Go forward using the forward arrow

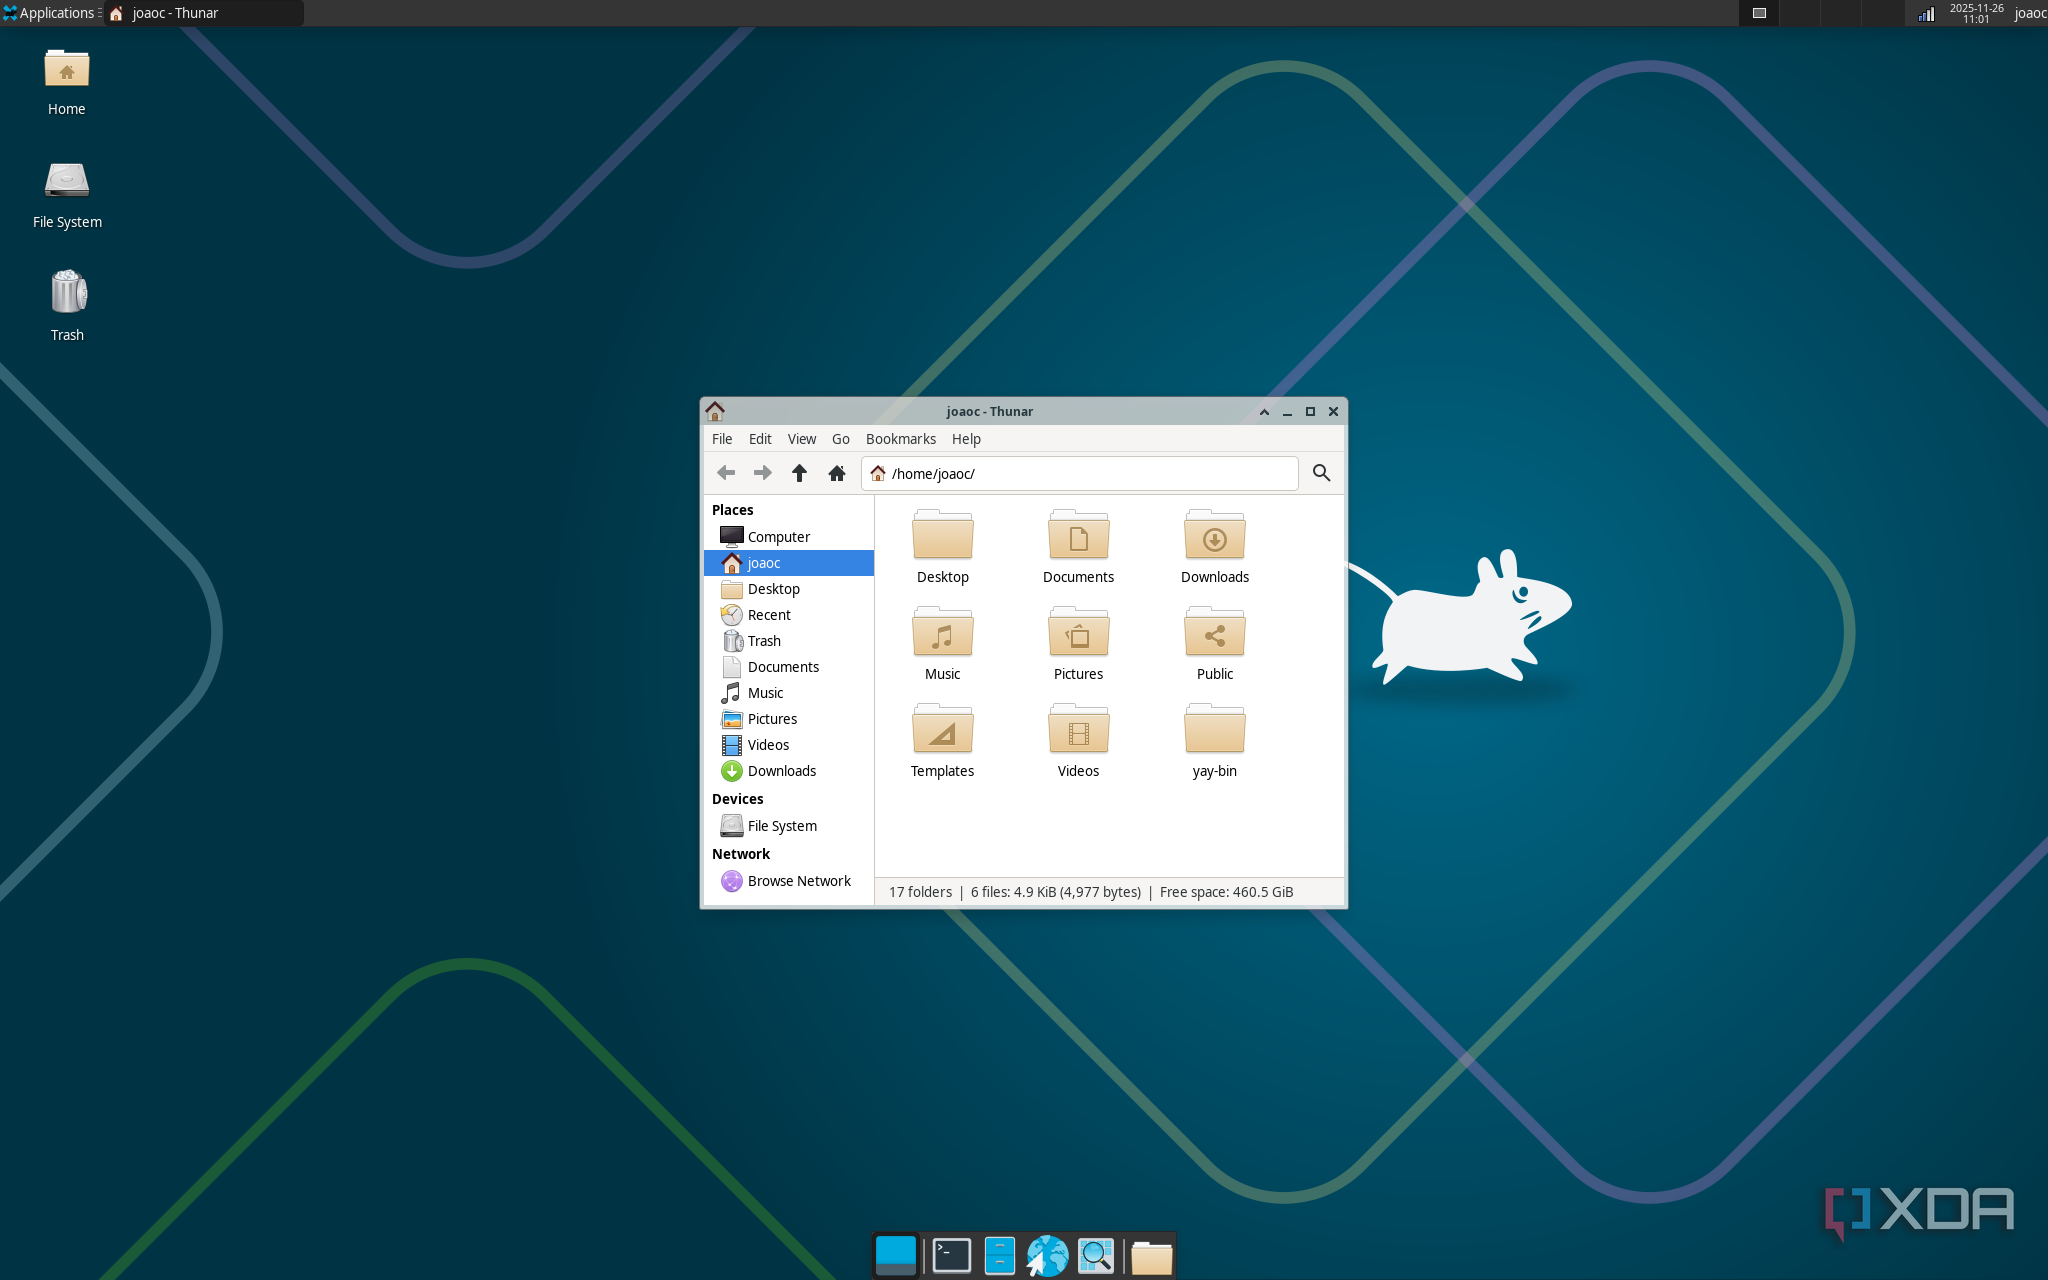pyautogui.click(x=762, y=473)
